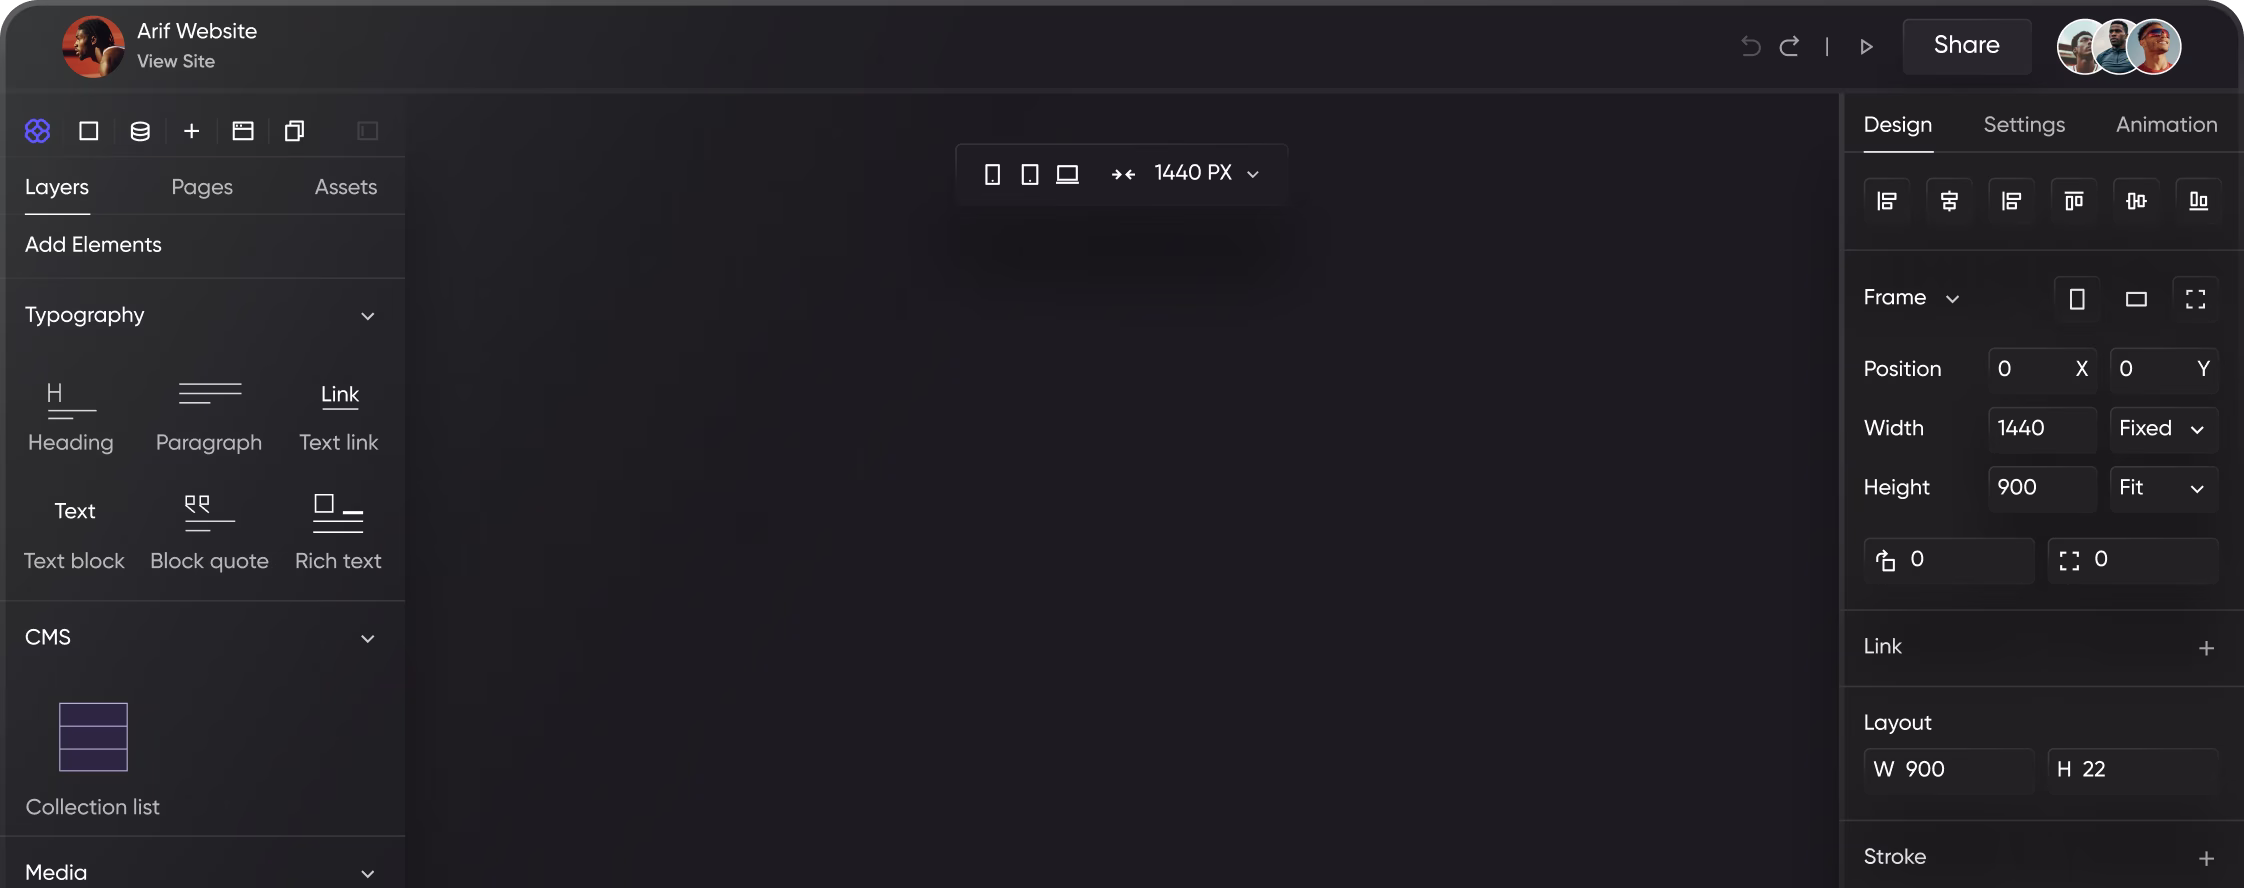Select the laptop desktop viewport icon
Viewport: 2244px width, 888px height.
tap(1067, 174)
